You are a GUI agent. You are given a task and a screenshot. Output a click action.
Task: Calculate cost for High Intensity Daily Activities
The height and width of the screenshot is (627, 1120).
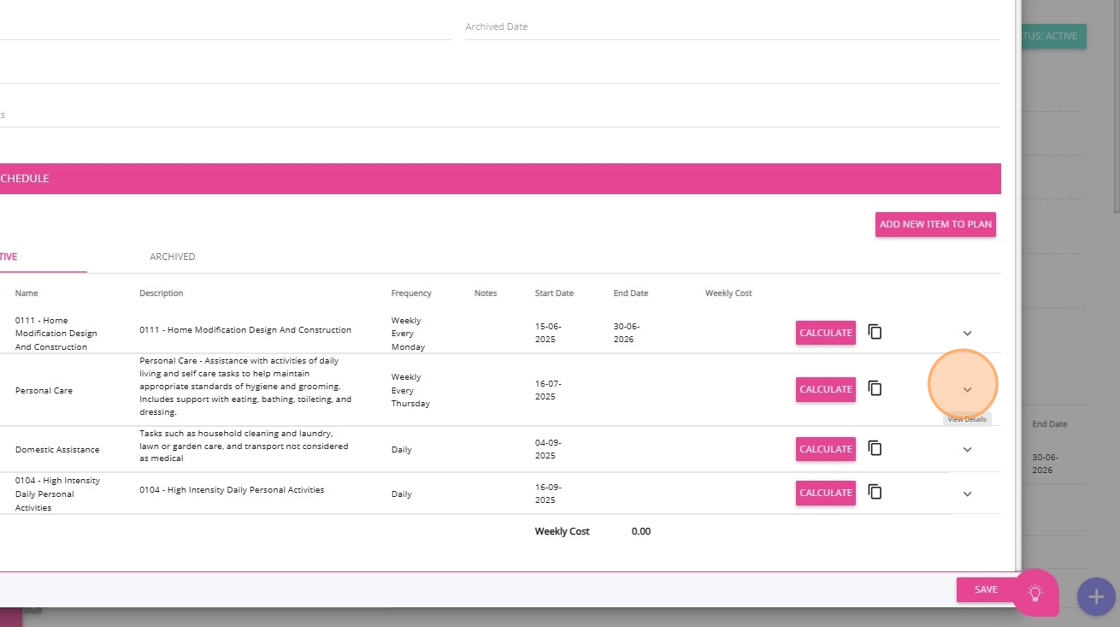825,493
